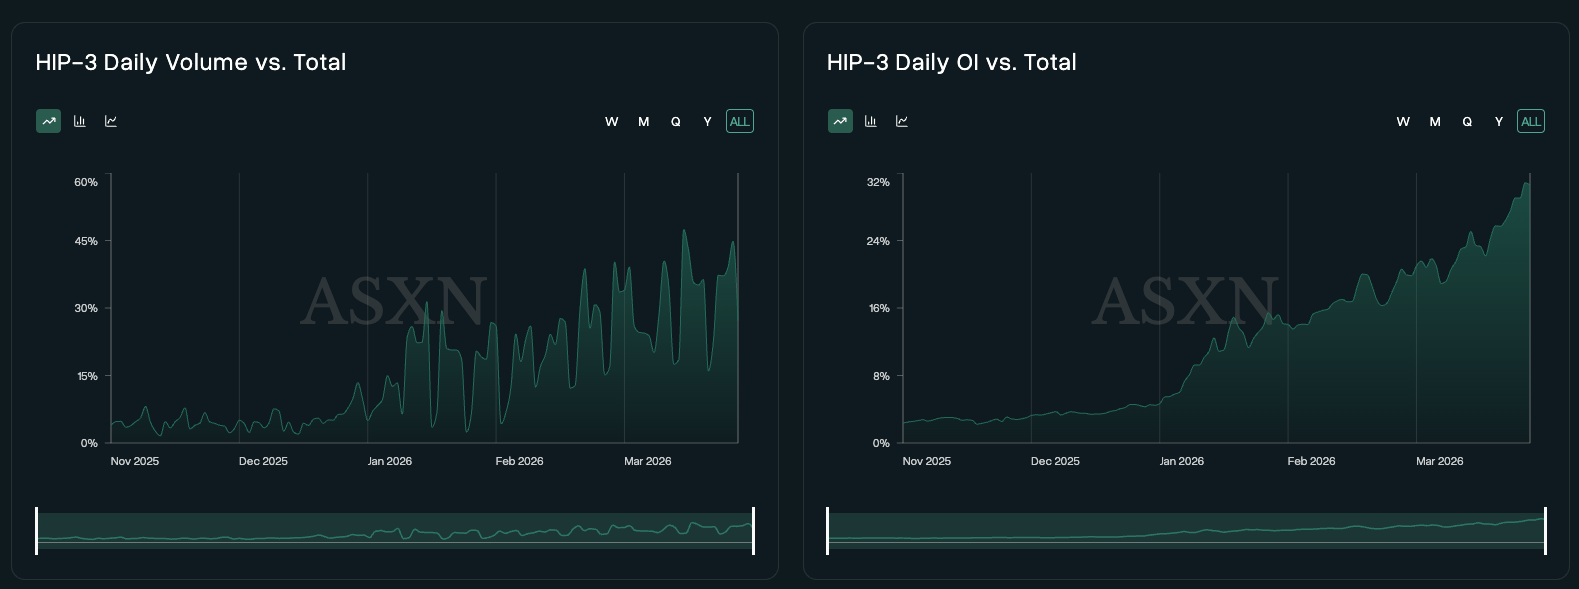Image resolution: width=1579 pixels, height=589 pixels.
Task: Click 'Mar 2026' on Daily OI axis
Action: tap(1440, 461)
